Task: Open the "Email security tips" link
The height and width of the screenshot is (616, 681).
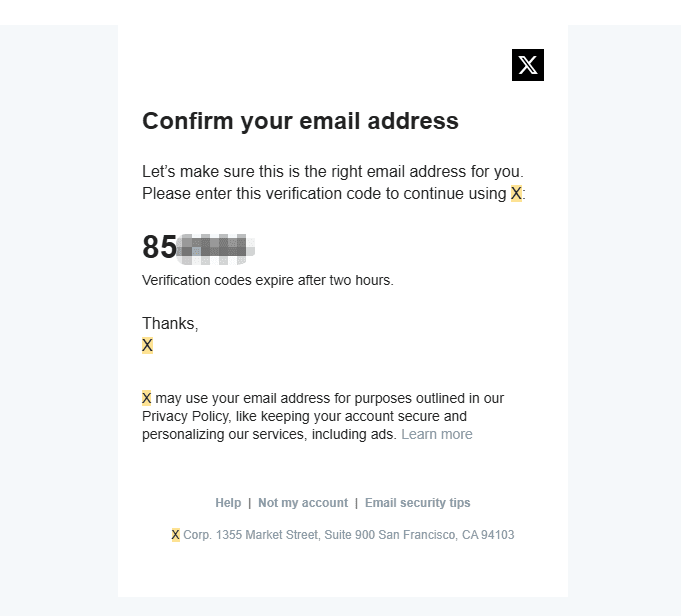Action: tap(417, 503)
